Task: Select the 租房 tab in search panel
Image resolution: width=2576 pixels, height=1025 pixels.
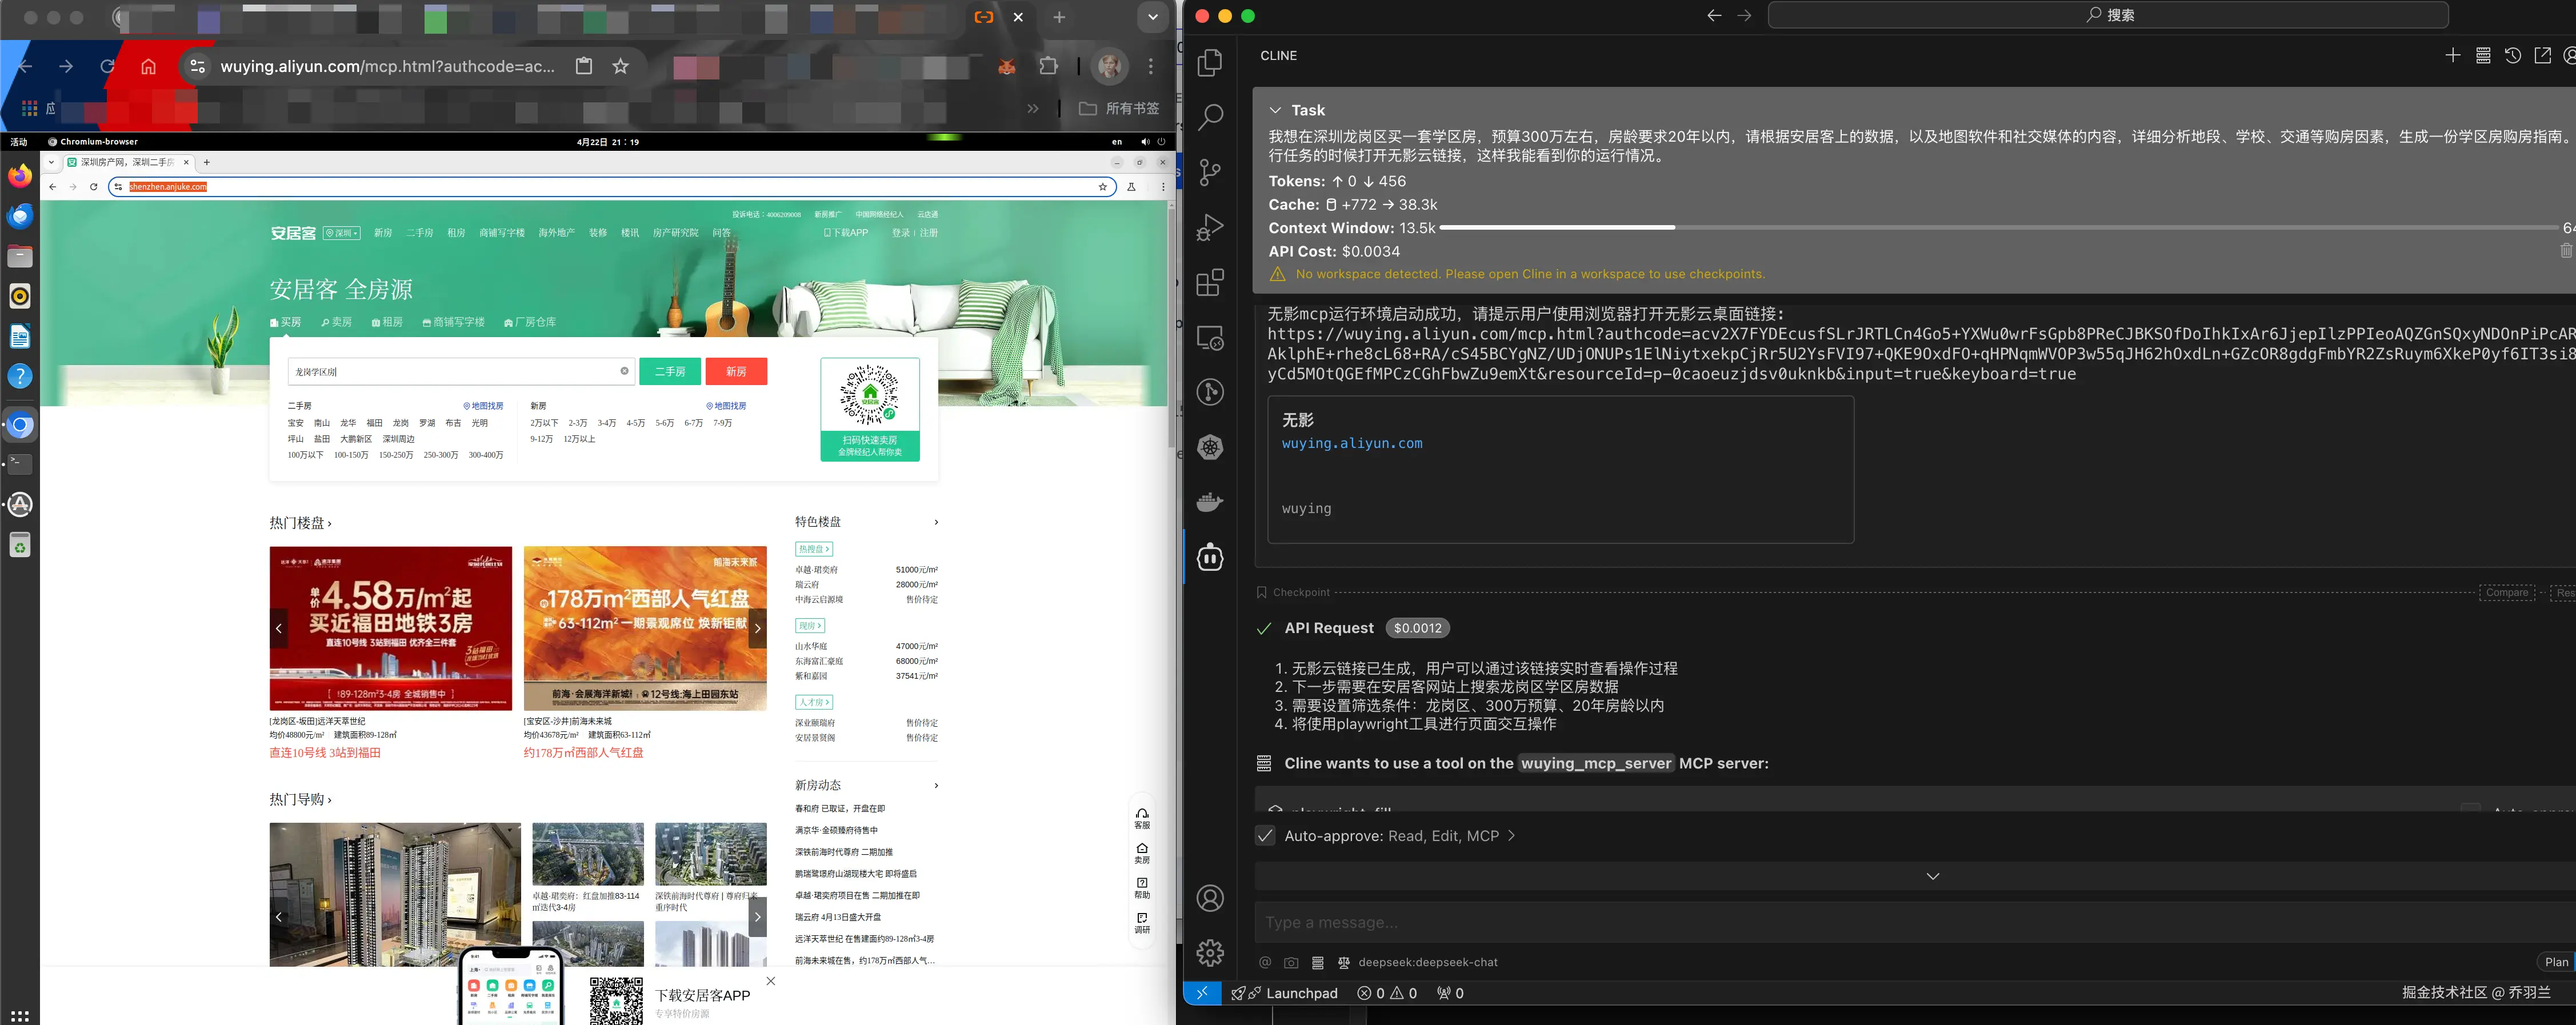Action: click(x=387, y=322)
